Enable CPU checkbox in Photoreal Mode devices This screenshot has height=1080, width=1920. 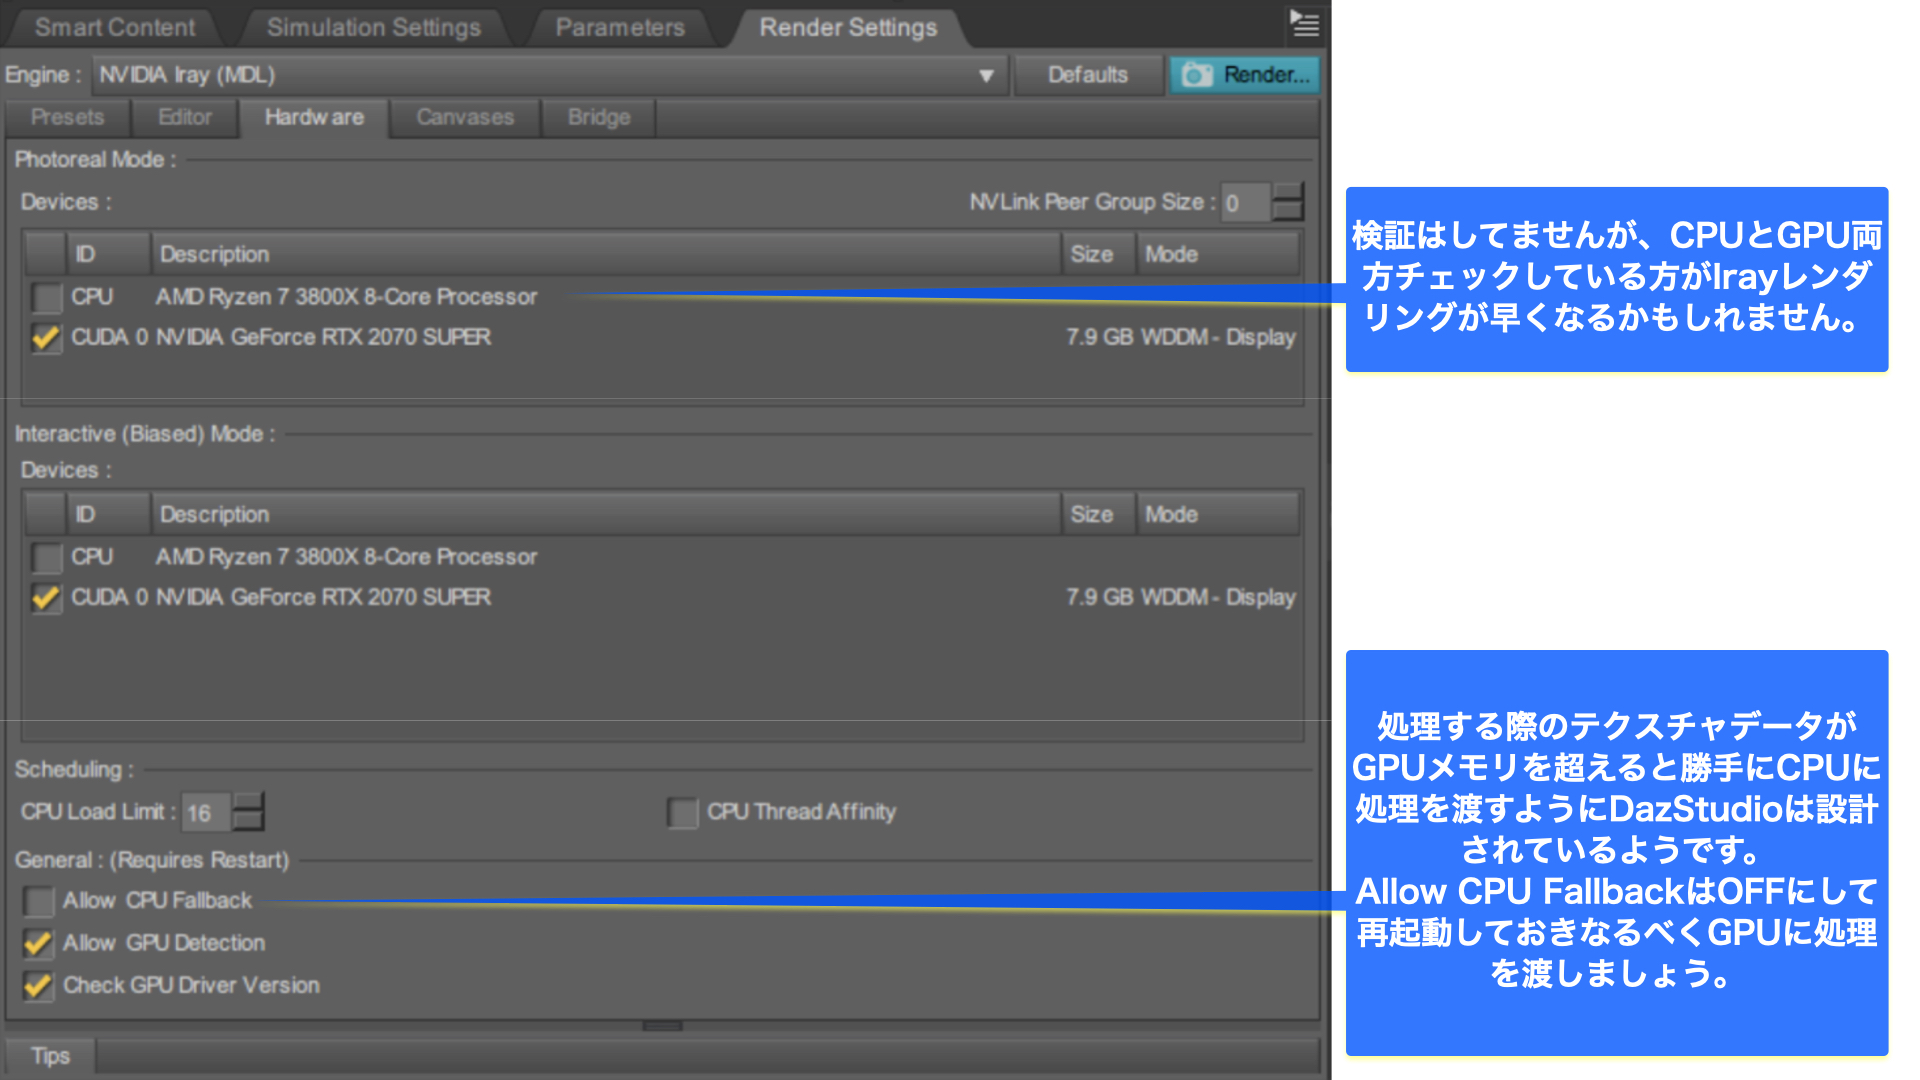(46, 297)
